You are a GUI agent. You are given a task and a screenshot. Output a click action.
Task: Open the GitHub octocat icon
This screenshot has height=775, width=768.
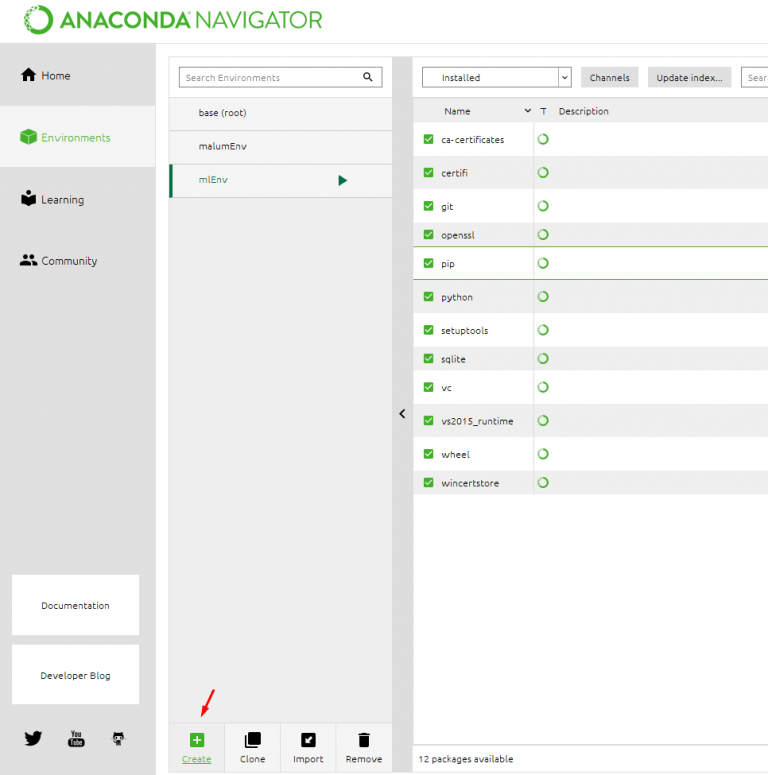118,739
